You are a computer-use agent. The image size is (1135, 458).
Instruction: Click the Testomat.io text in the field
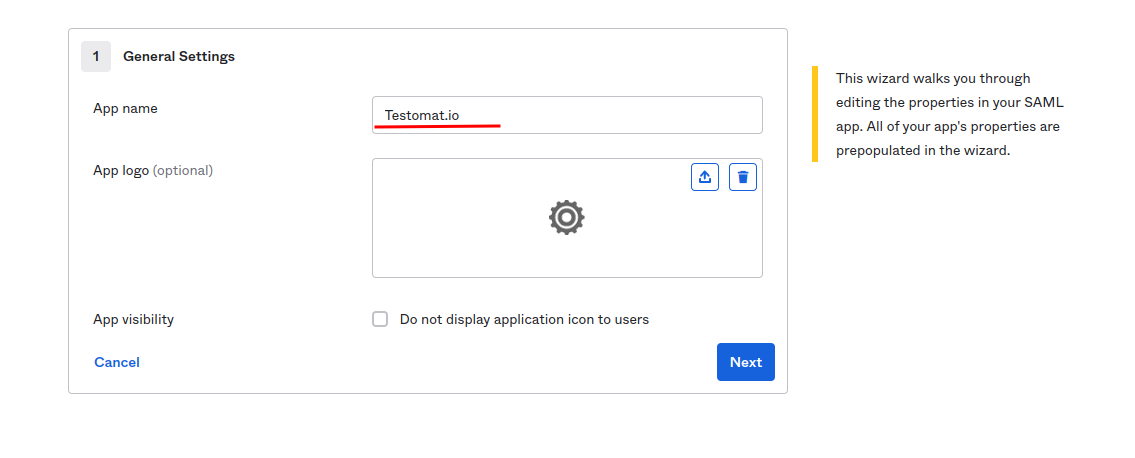[422, 115]
